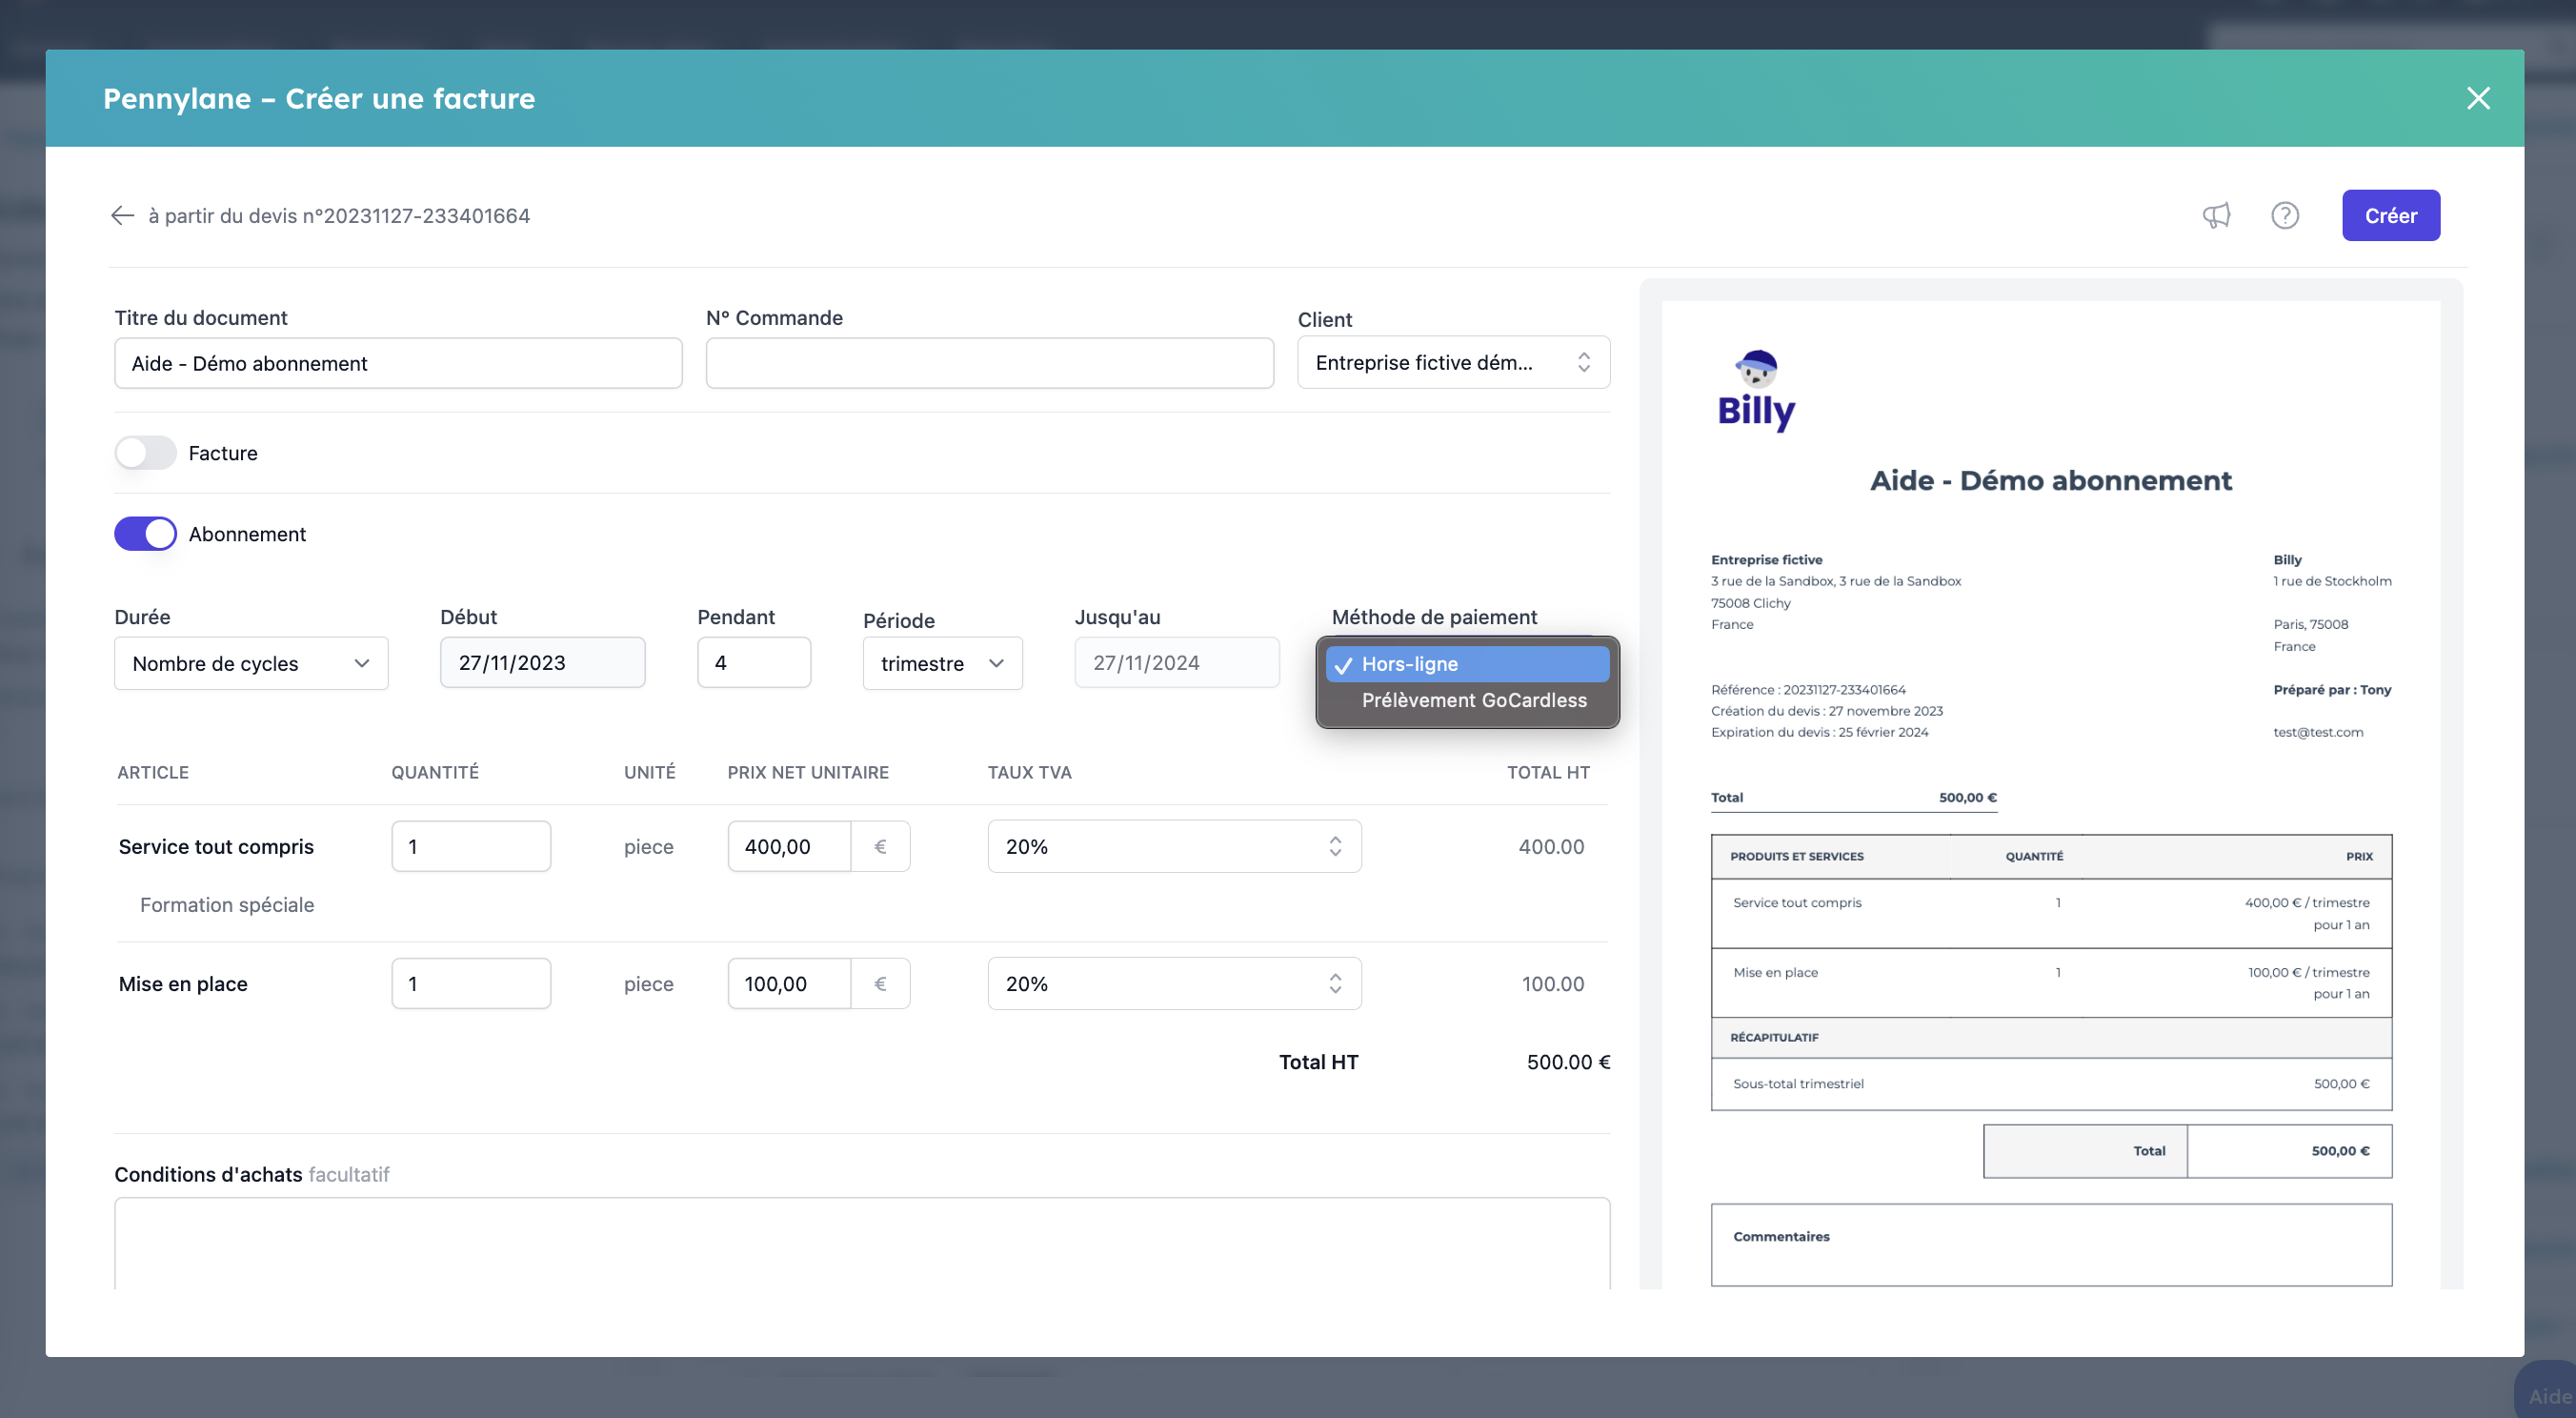Click the euro symbol beside 400,00 price
Screen dimensions: 2576x1418
(x=880, y=847)
